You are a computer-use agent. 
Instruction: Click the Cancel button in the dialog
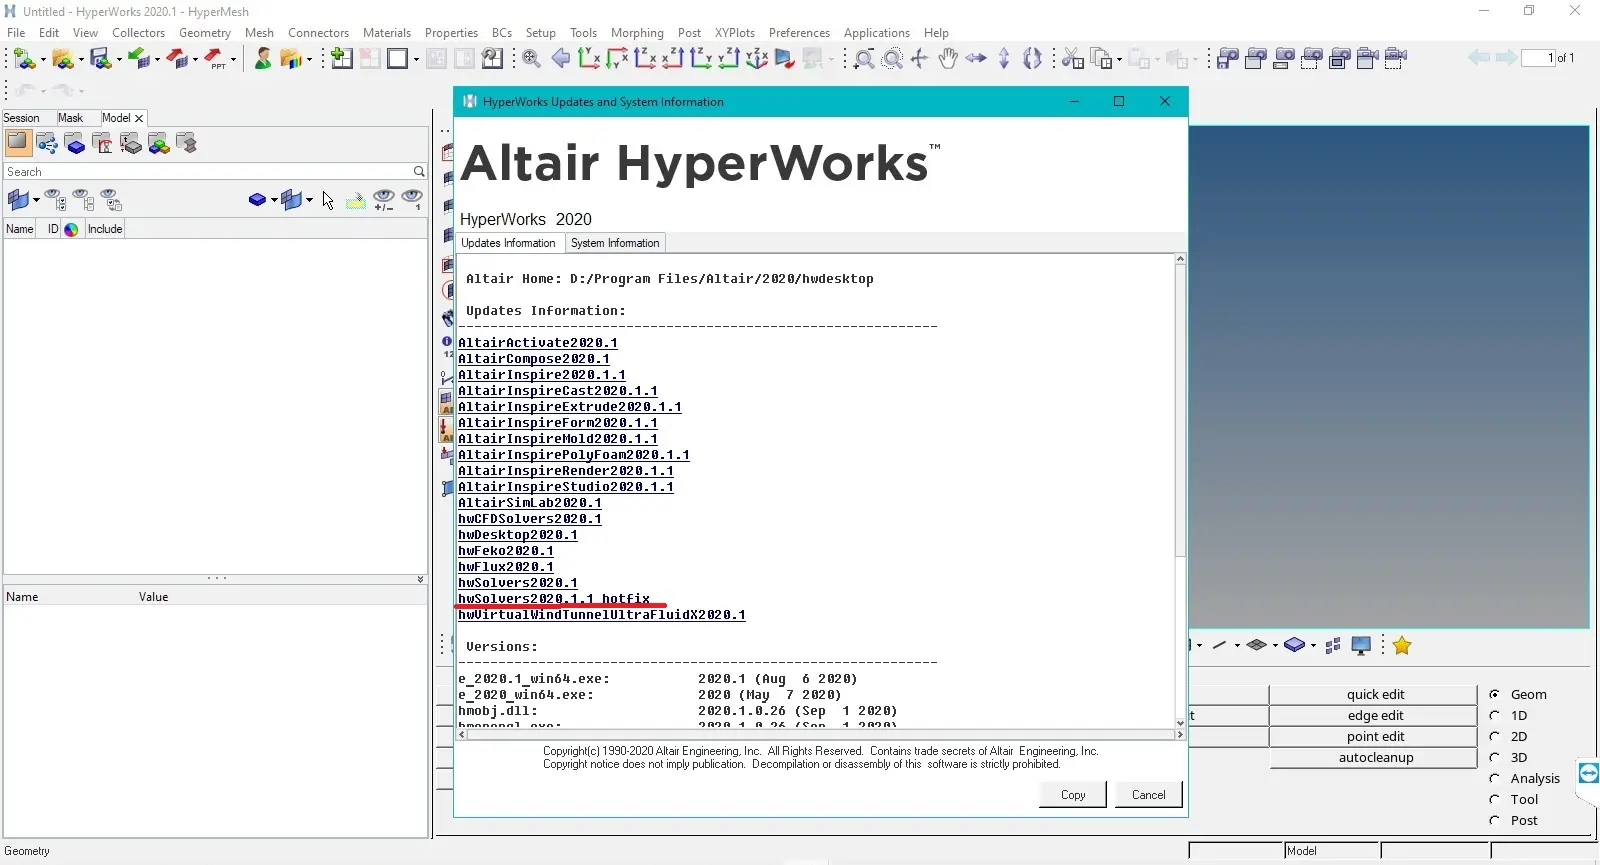click(x=1148, y=795)
